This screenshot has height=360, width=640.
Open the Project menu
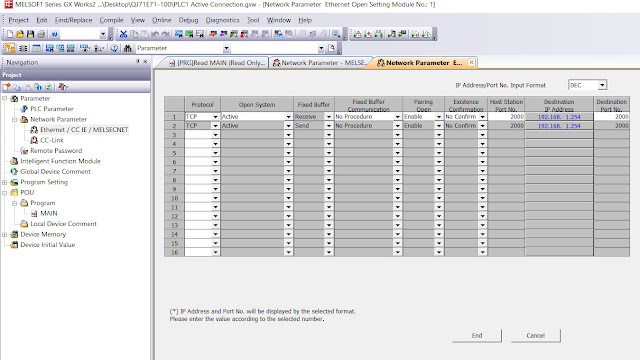click(x=18, y=20)
